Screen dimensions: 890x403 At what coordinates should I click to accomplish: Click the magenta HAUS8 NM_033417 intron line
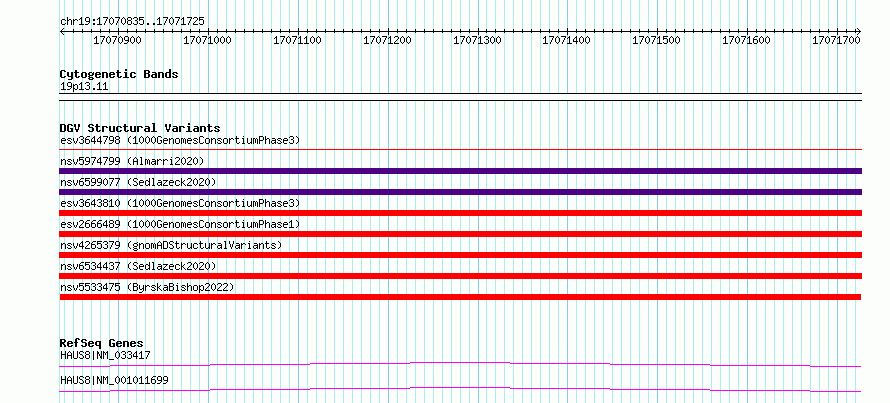[x=460, y=364]
